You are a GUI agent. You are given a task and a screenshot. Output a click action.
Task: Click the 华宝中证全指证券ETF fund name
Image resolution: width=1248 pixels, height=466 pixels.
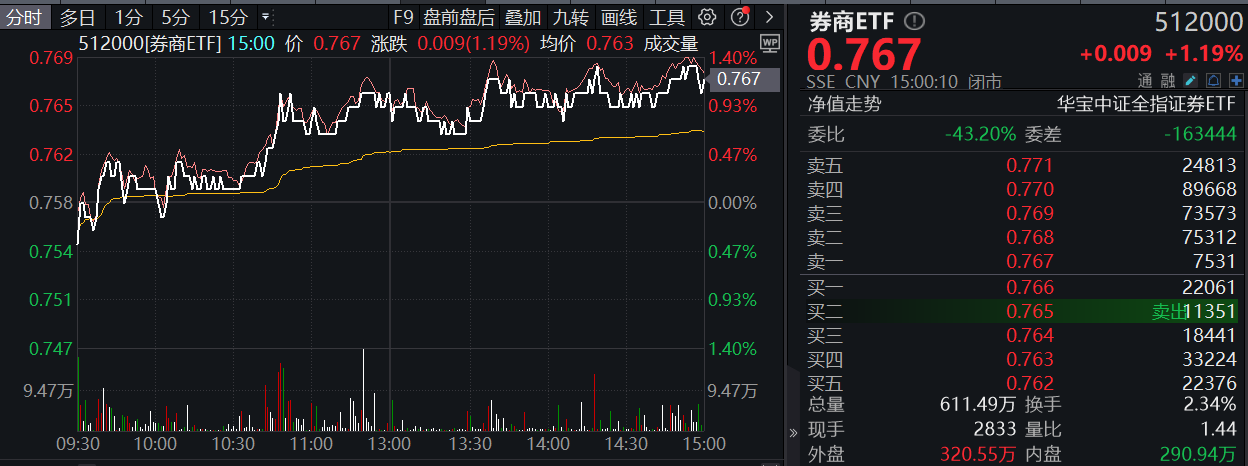point(1147,102)
